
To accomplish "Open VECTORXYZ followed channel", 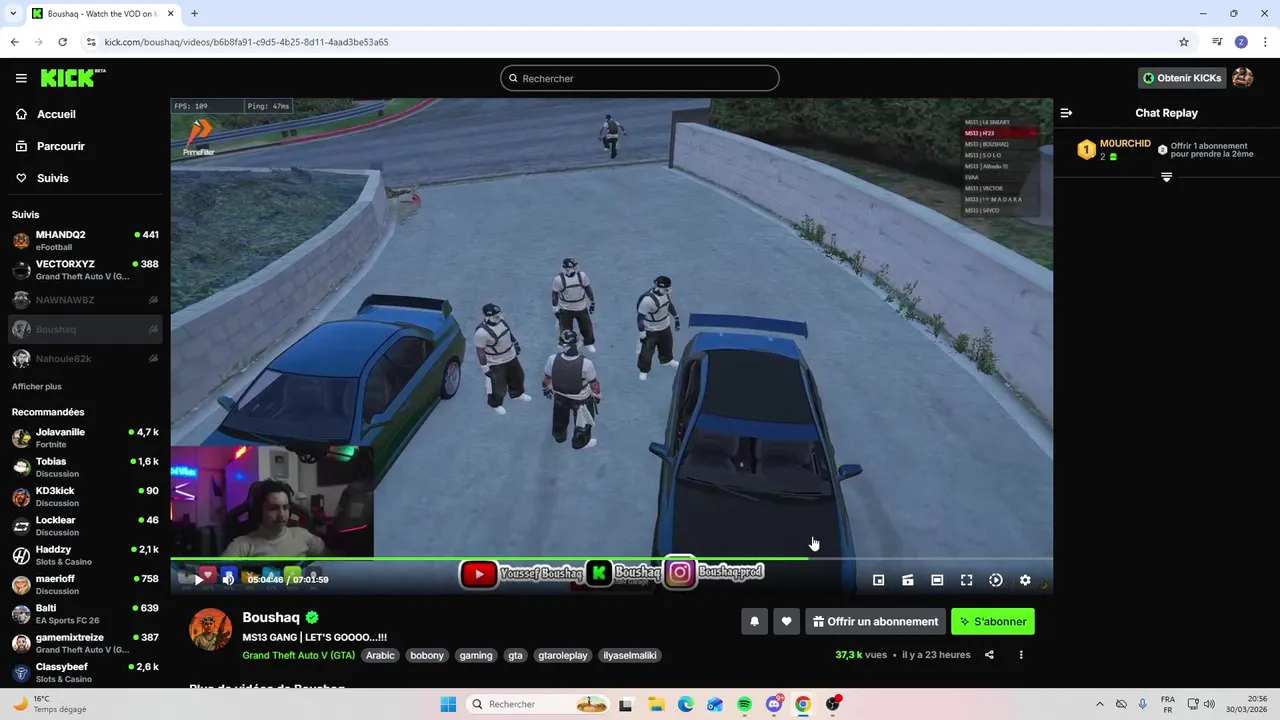I will [x=85, y=270].
